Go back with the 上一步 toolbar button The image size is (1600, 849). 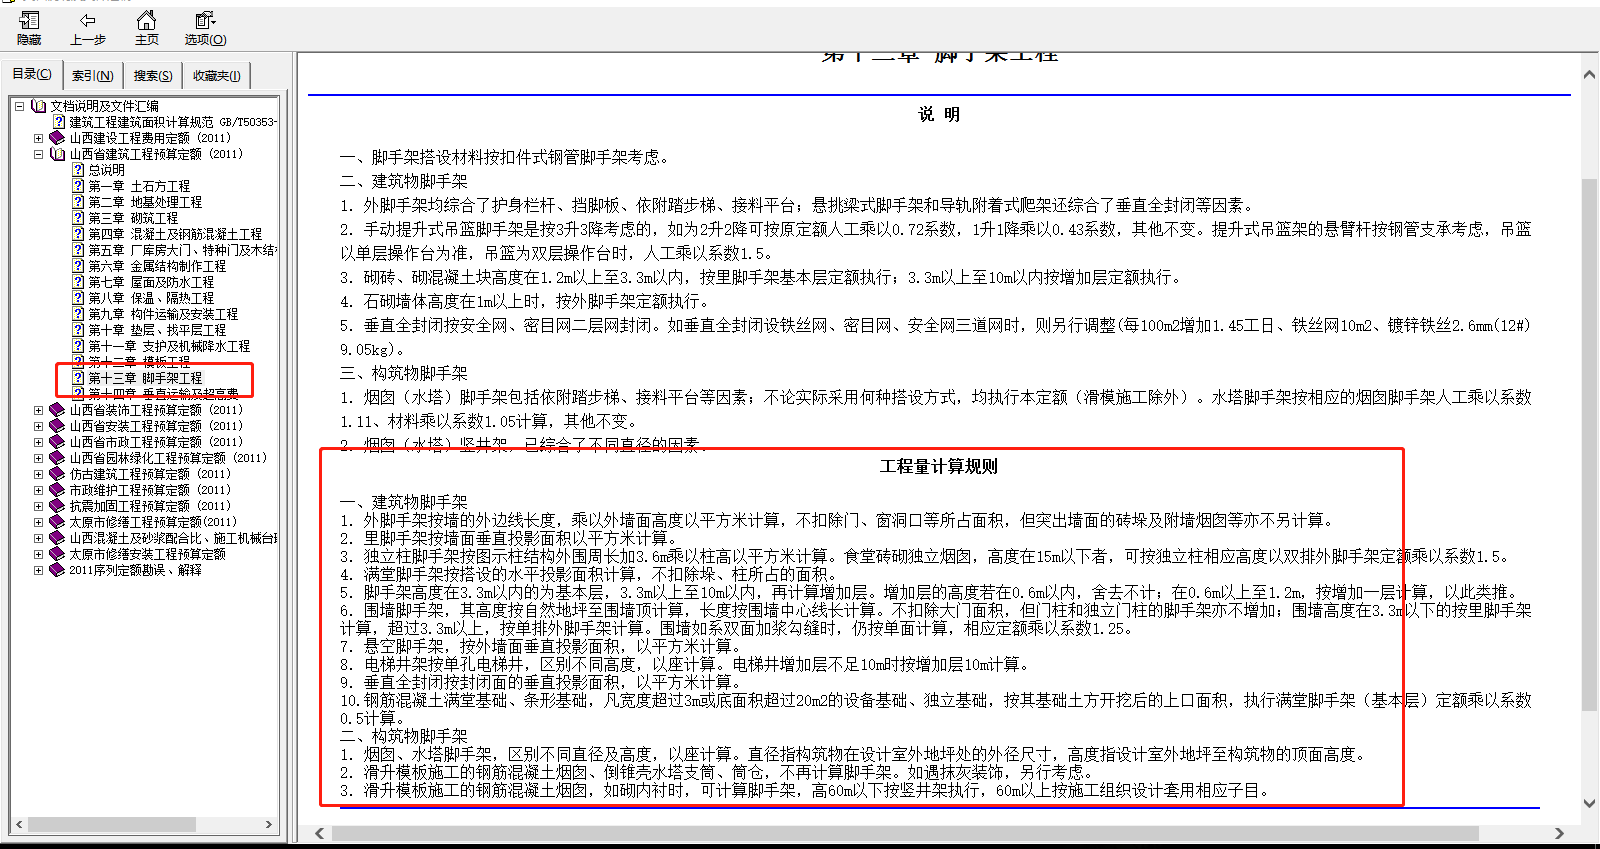[x=88, y=28]
